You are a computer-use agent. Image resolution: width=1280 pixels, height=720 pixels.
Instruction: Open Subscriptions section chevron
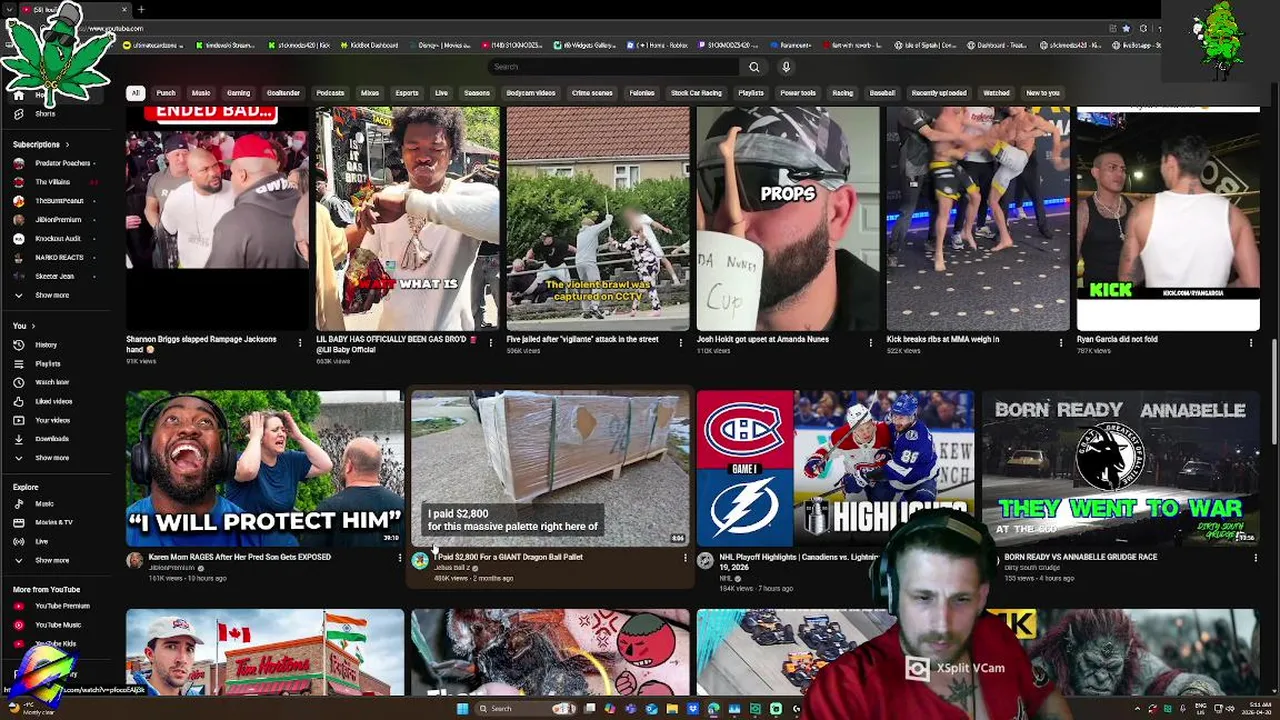coord(67,145)
